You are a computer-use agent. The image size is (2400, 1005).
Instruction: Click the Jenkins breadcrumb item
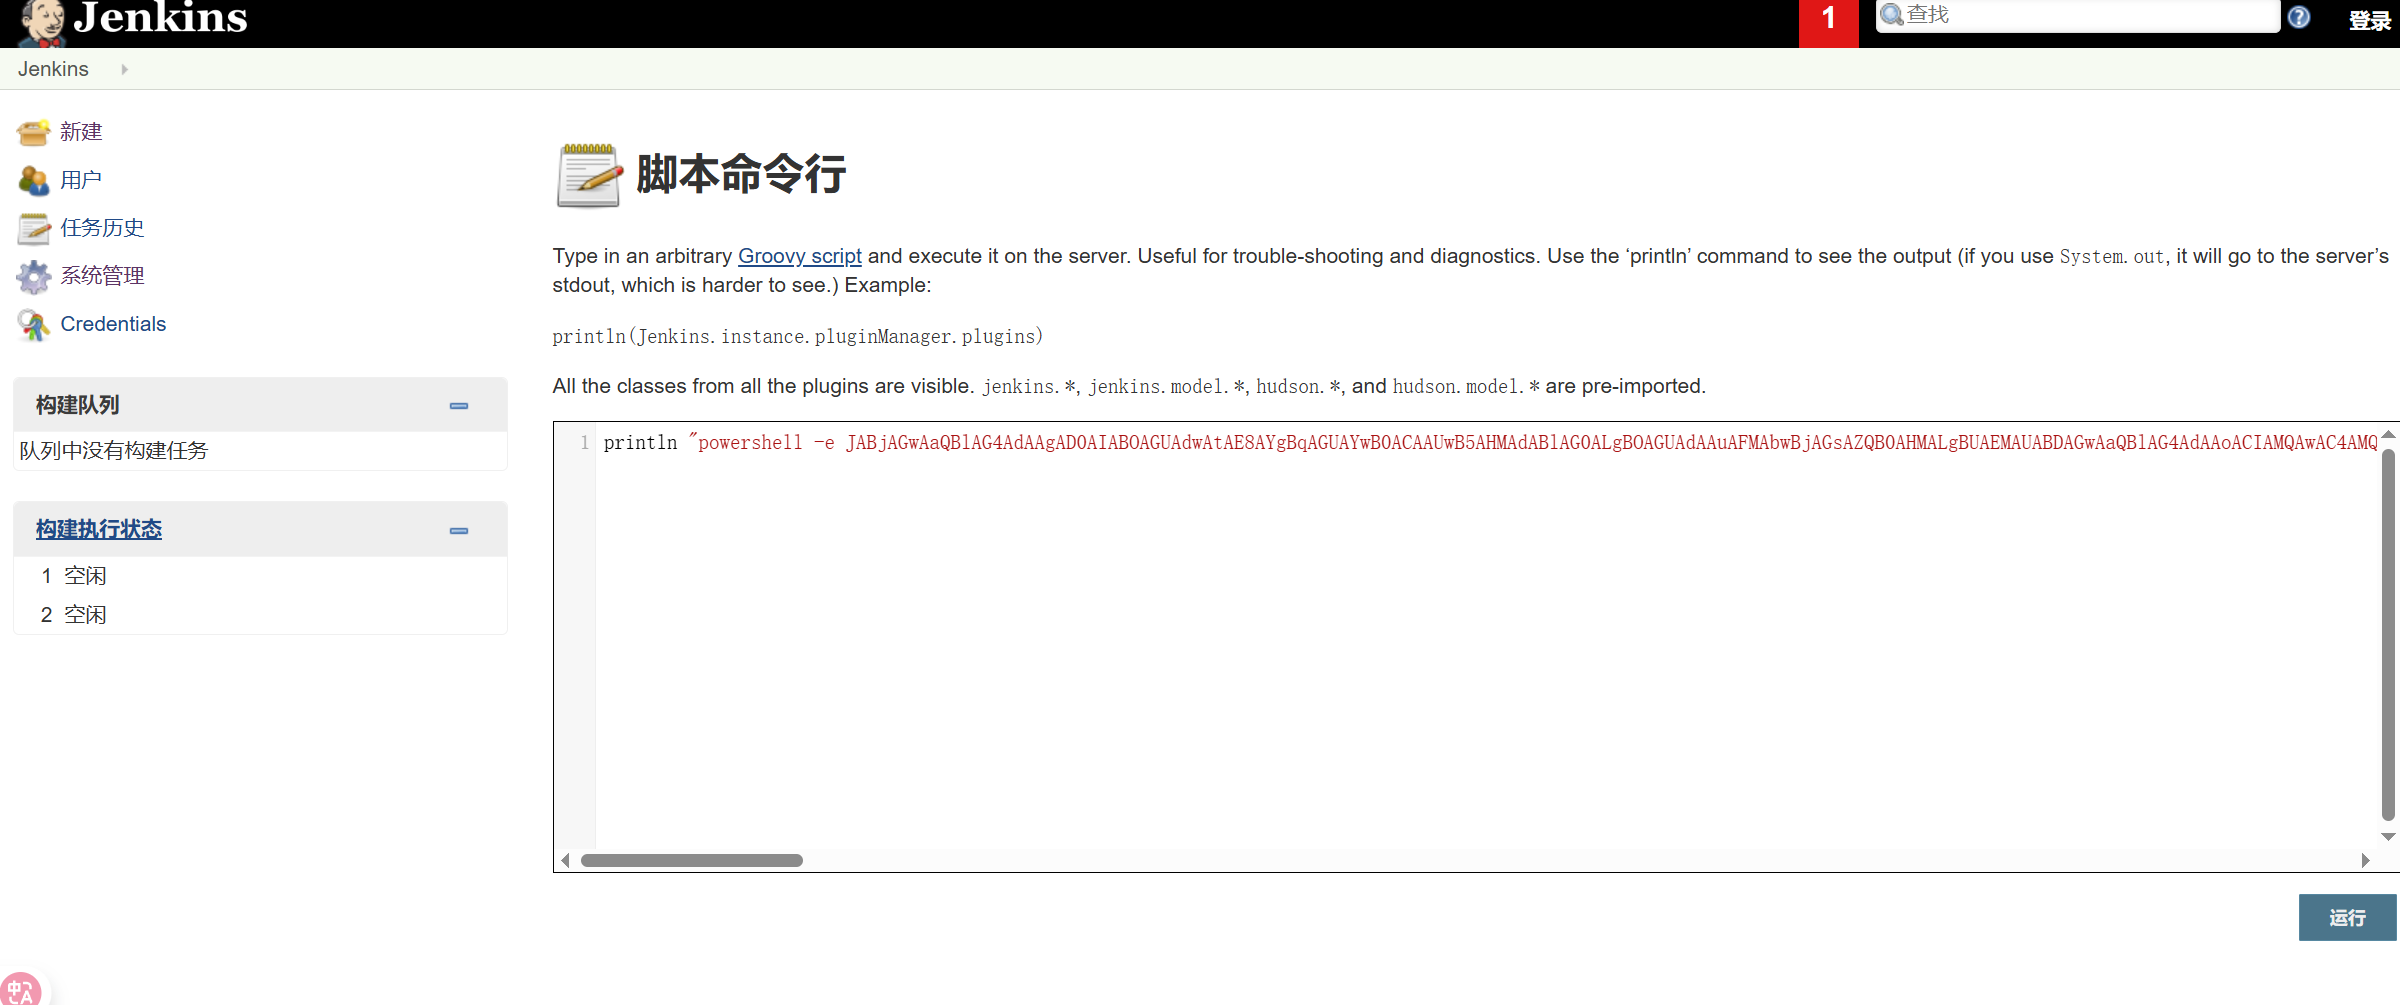(x=53, y=69)
